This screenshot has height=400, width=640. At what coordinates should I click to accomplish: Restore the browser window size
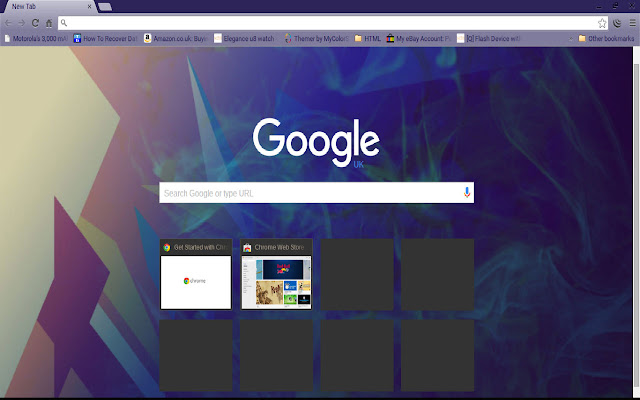point(615,6)
